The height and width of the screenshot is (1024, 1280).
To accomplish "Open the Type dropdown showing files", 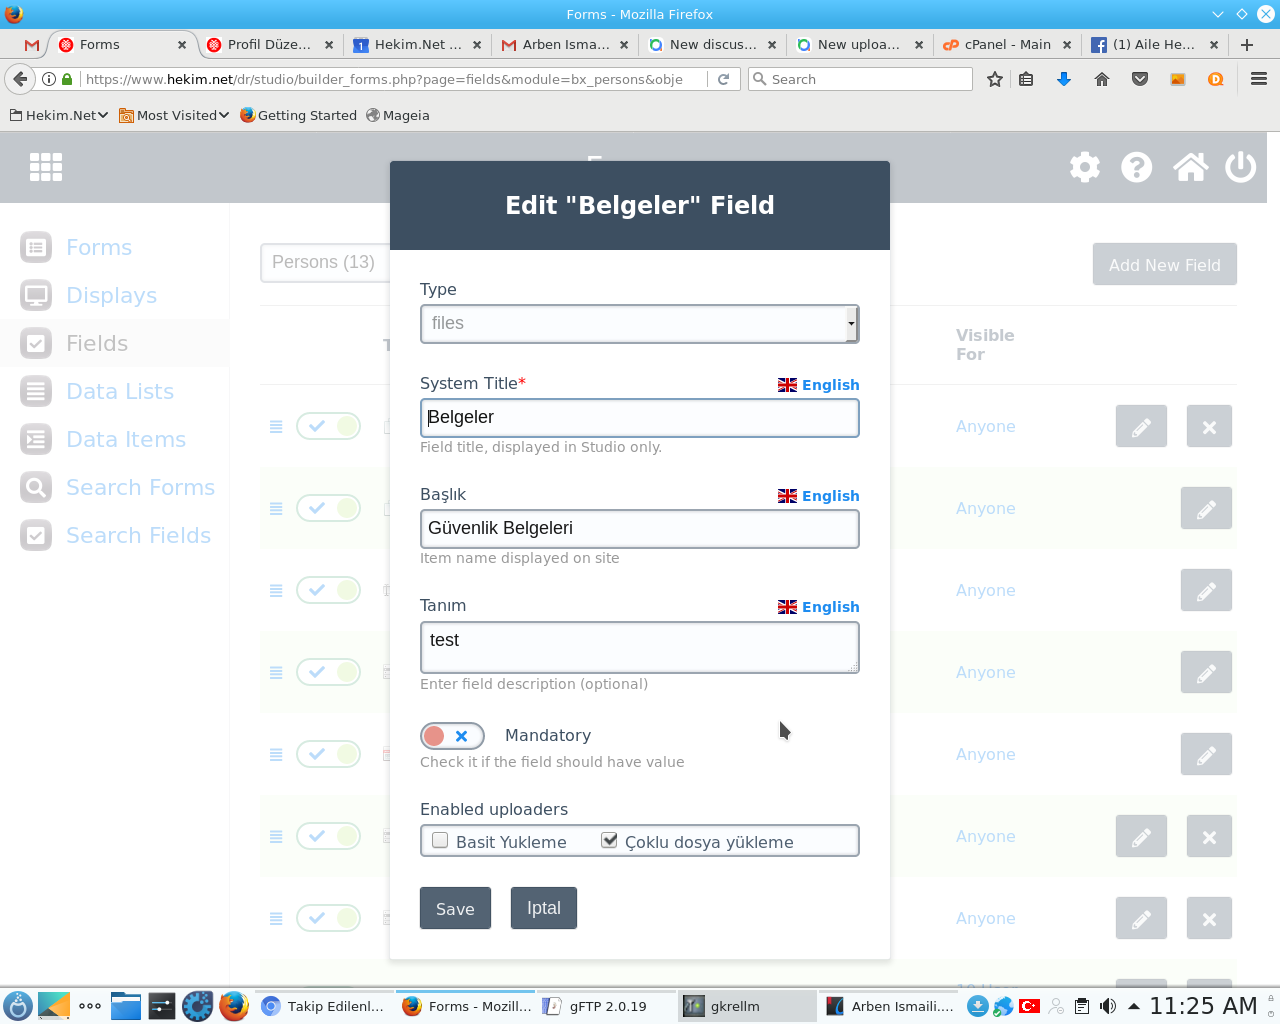I will tap(639, 324).
